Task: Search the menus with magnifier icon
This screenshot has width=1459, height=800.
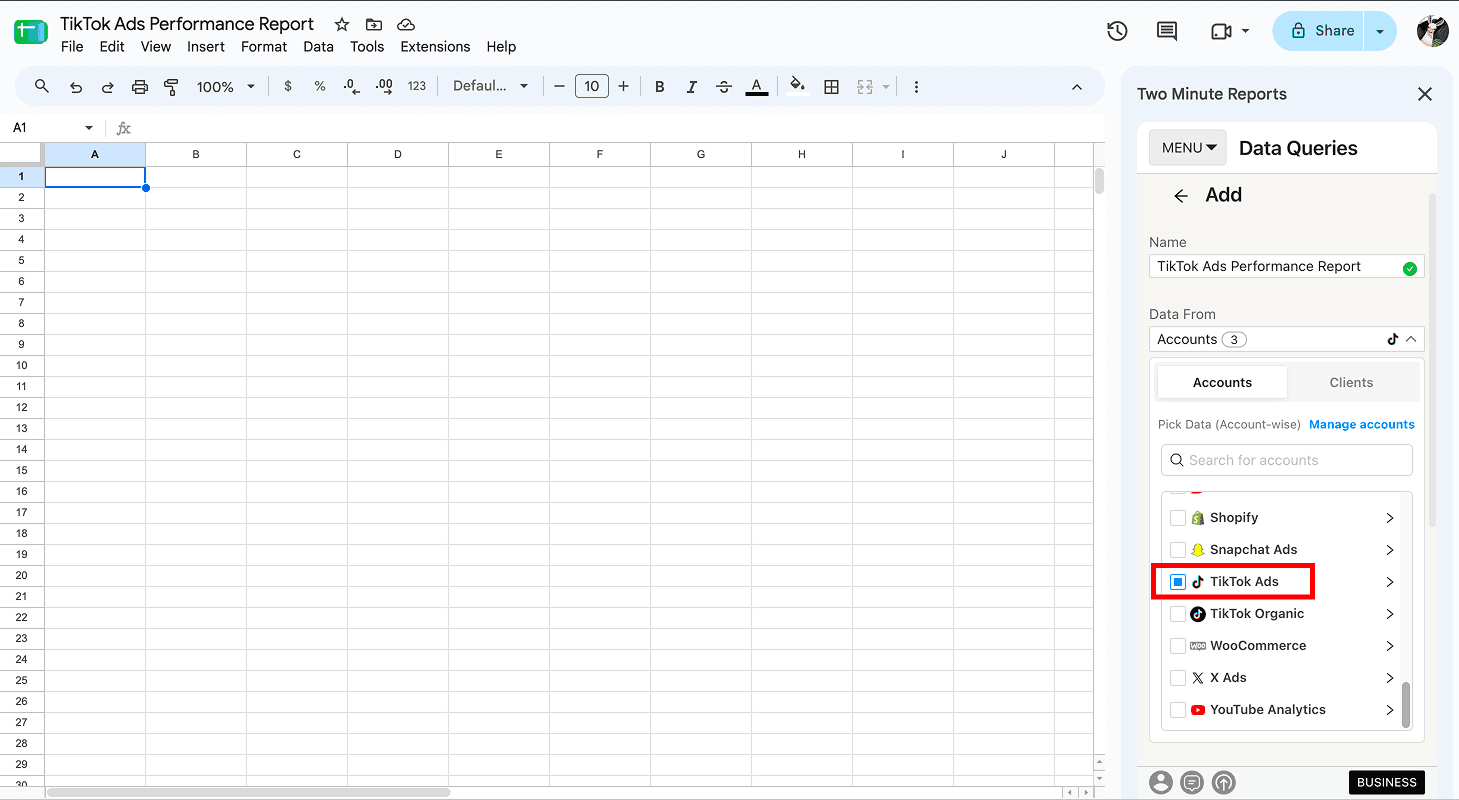Action: pos(42,87)
